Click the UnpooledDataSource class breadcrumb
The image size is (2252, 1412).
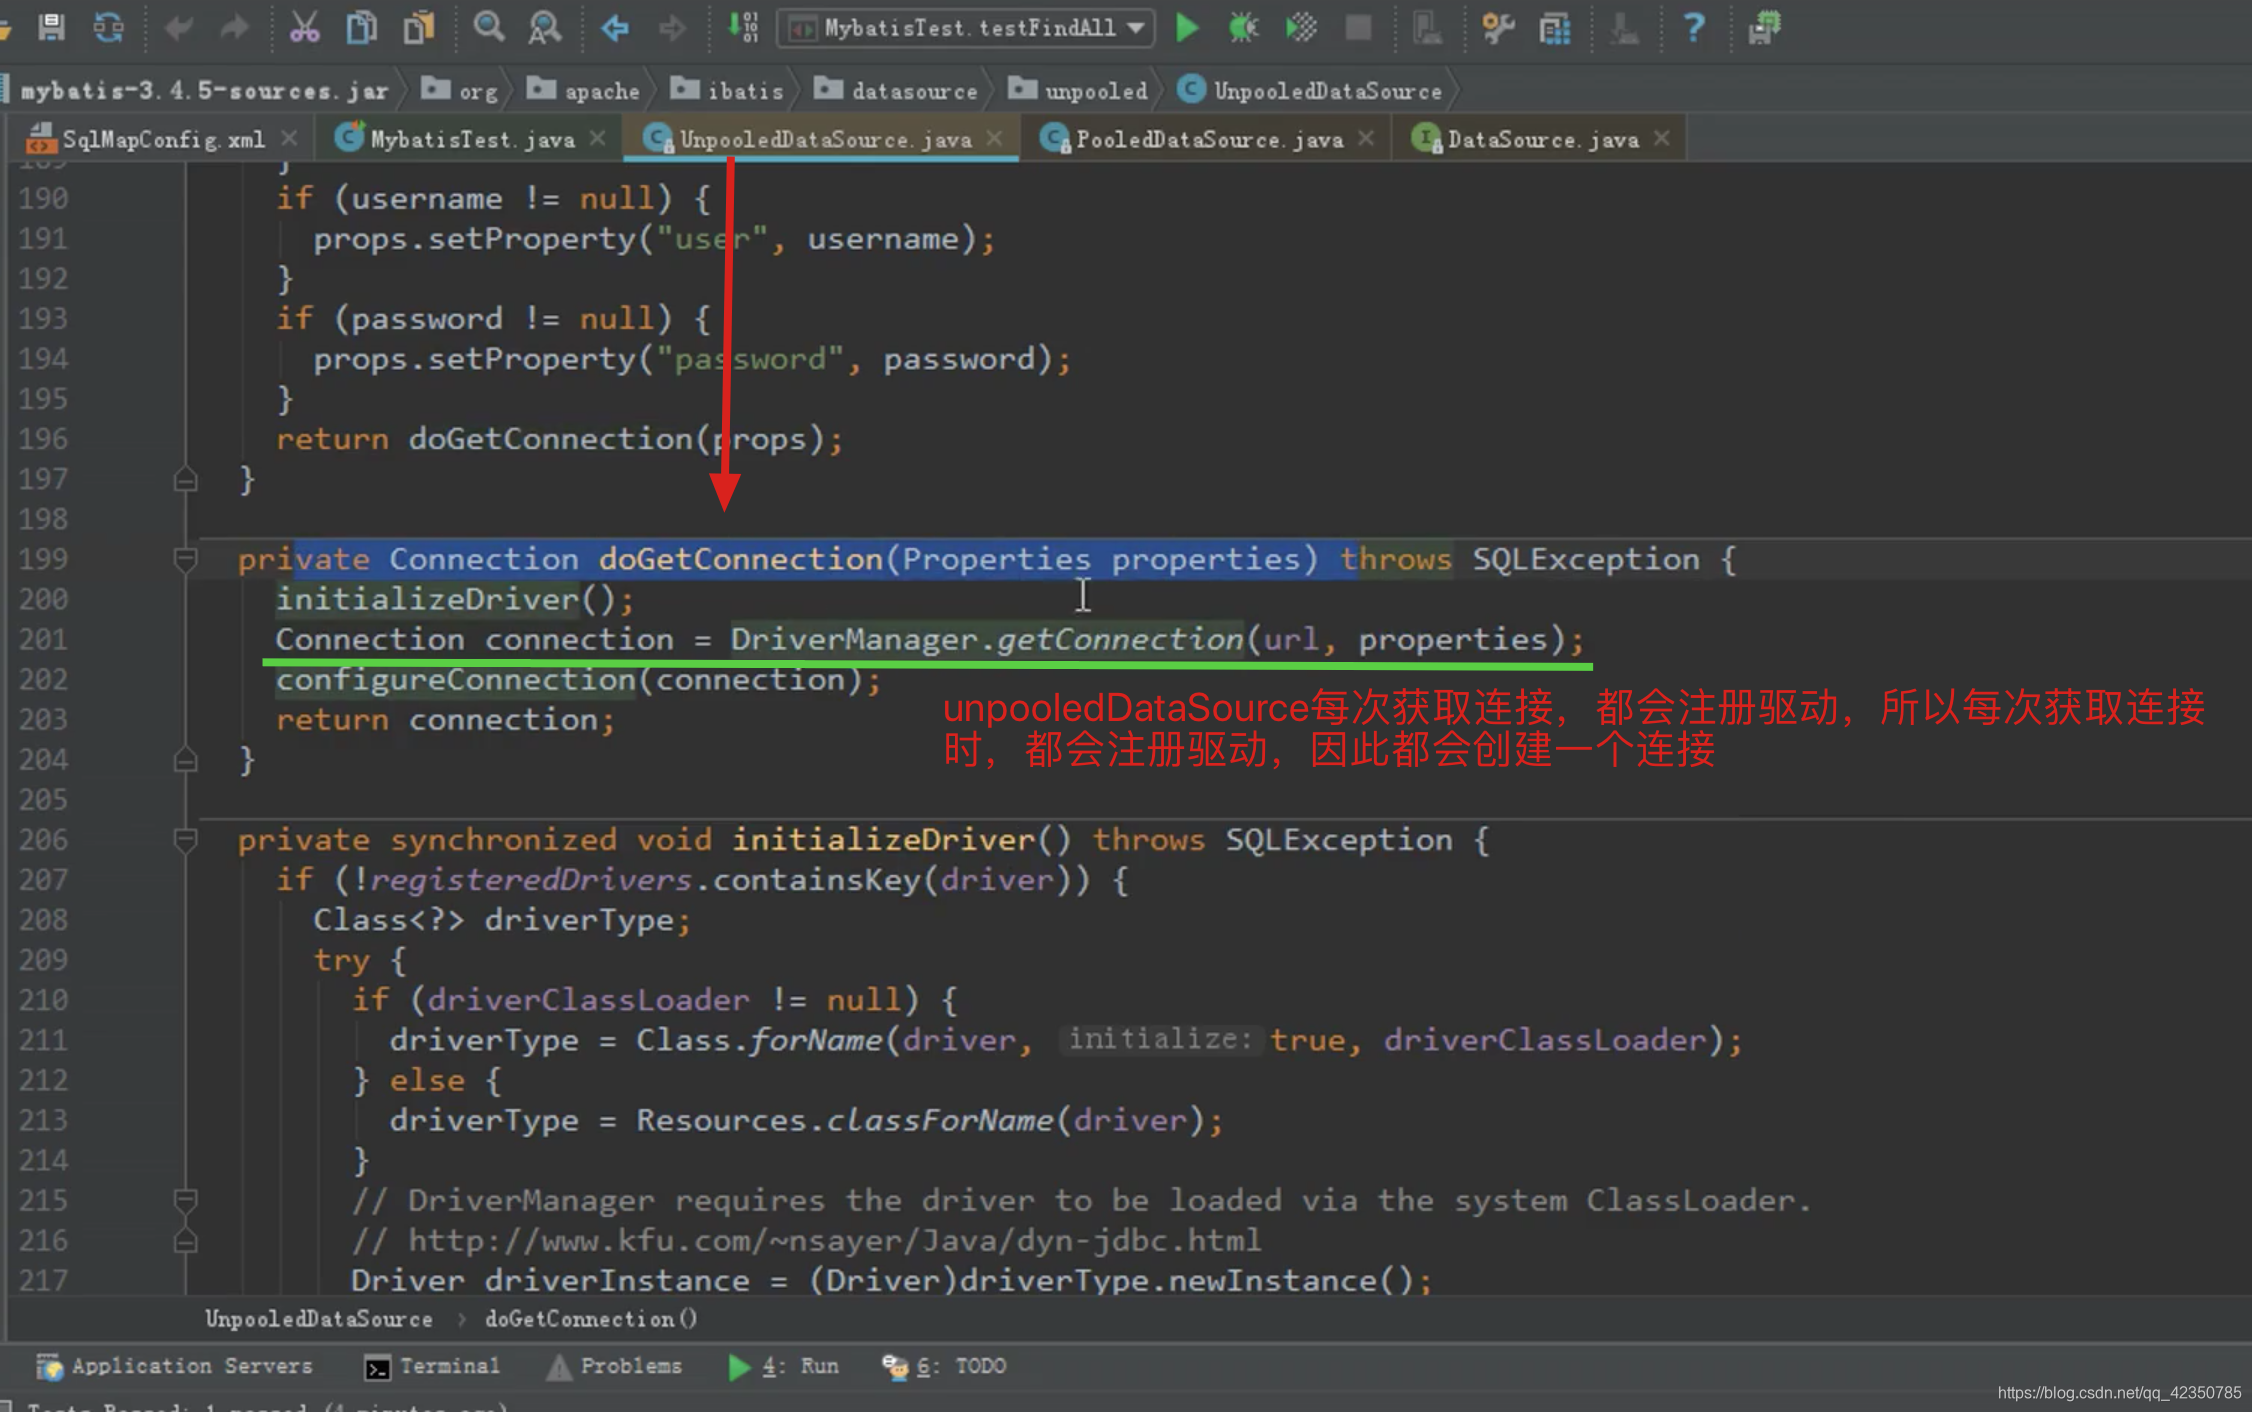(1310, 91)
